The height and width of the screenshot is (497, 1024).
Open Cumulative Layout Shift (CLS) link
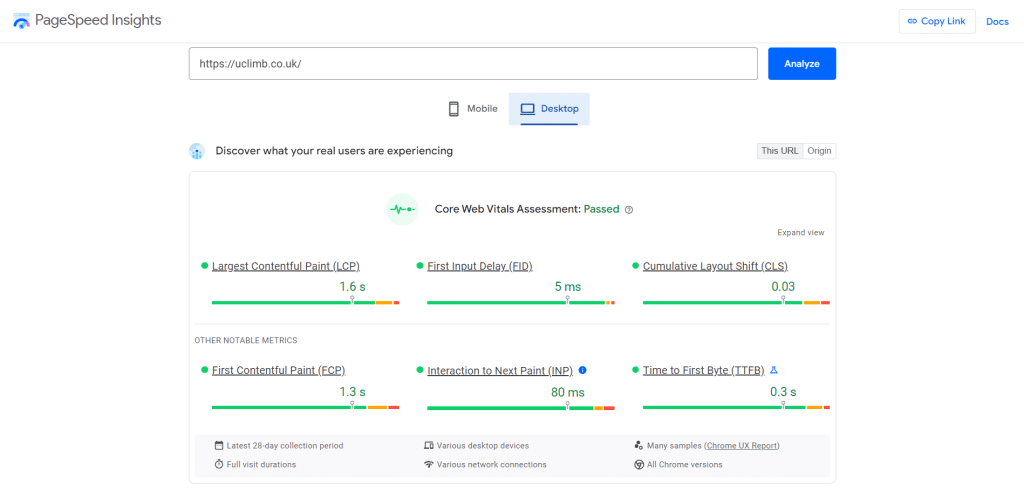pyautogui.click(x=716, y=266)
